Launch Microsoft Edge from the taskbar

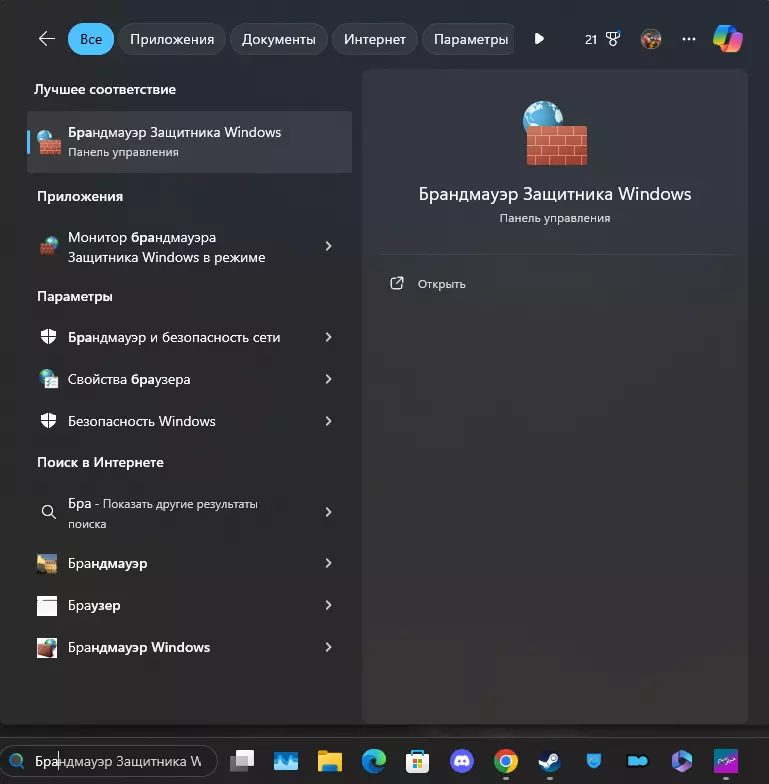(374, 761)
